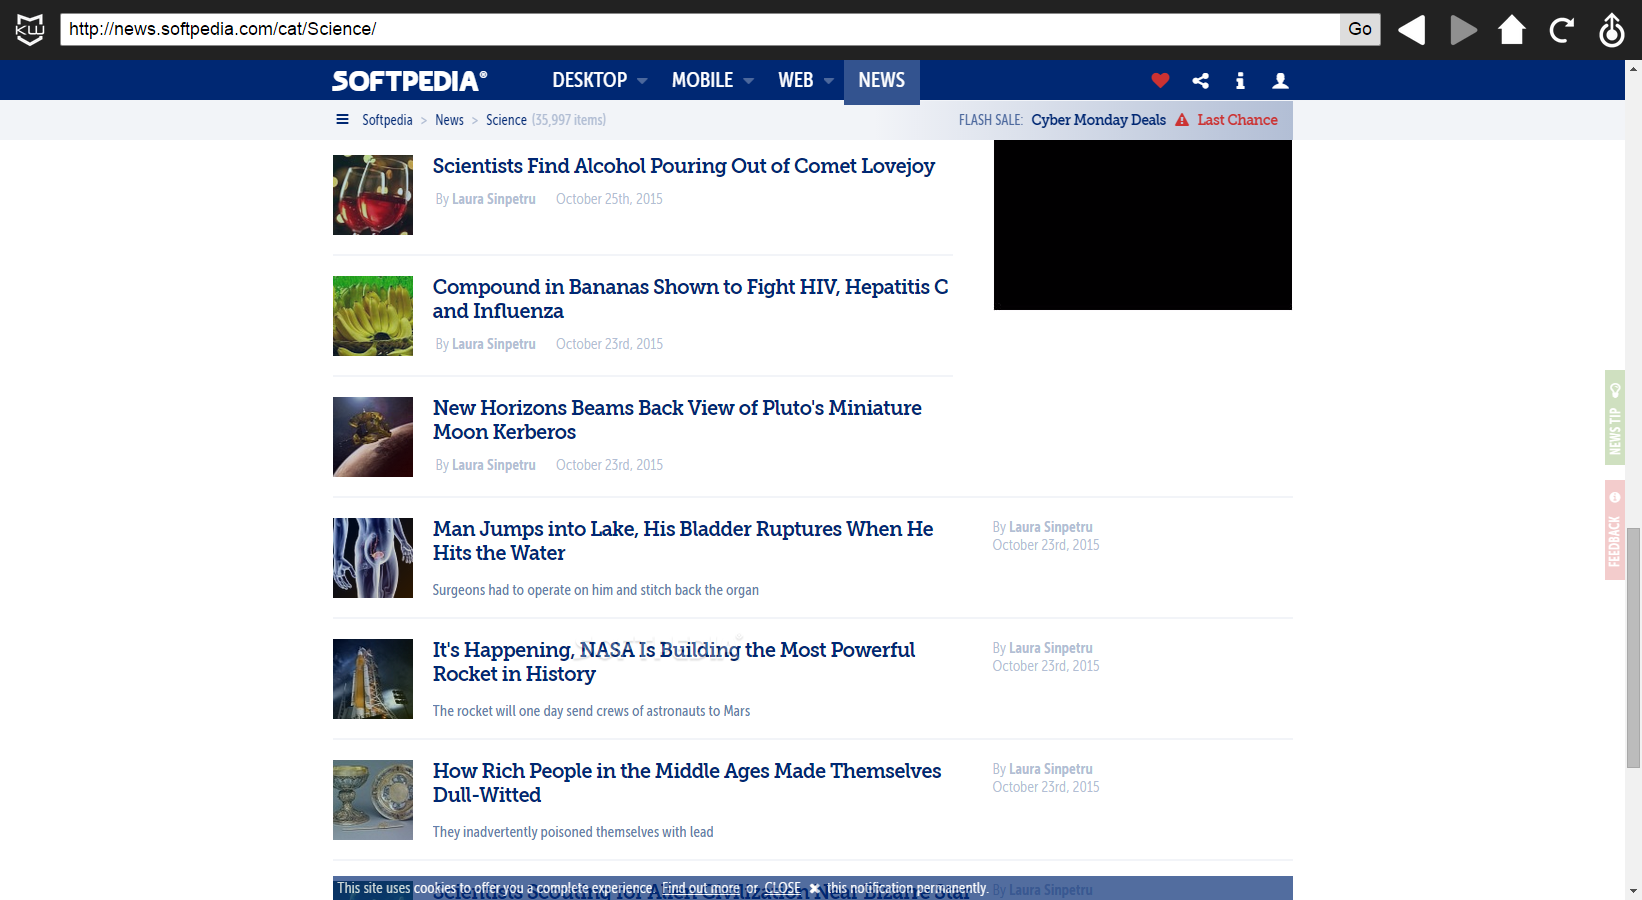Image resolution: width=1642 pixels, height=900 pixels.
Task: Click the page vertical scrollbar thumb
Action: click(x=1633, y=647)
